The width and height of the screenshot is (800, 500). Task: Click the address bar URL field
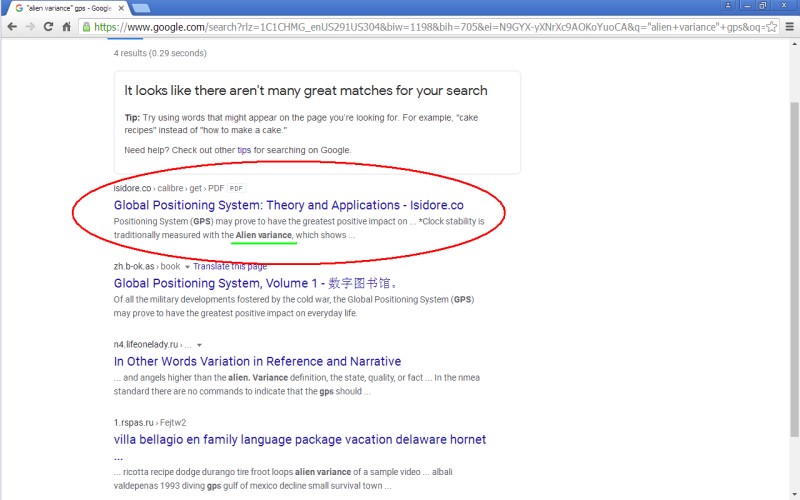point(429,27)
